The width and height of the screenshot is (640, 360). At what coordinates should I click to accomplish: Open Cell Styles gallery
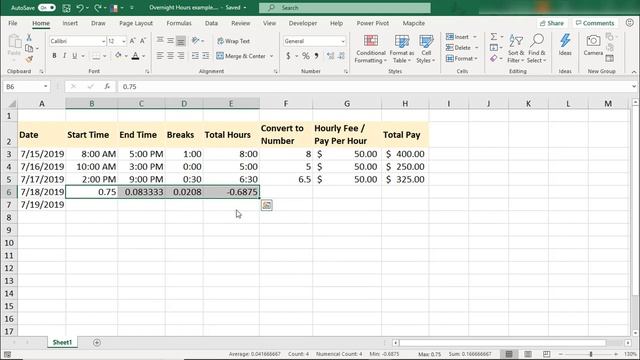(426, 49)
